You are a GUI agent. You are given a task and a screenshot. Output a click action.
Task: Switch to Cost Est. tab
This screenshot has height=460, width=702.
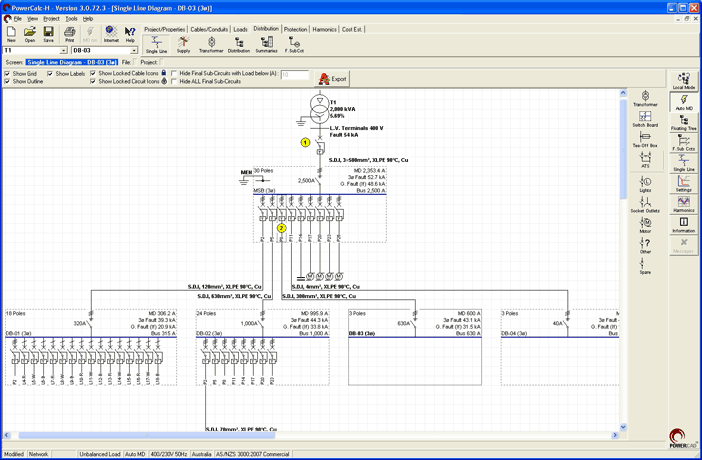352,29
